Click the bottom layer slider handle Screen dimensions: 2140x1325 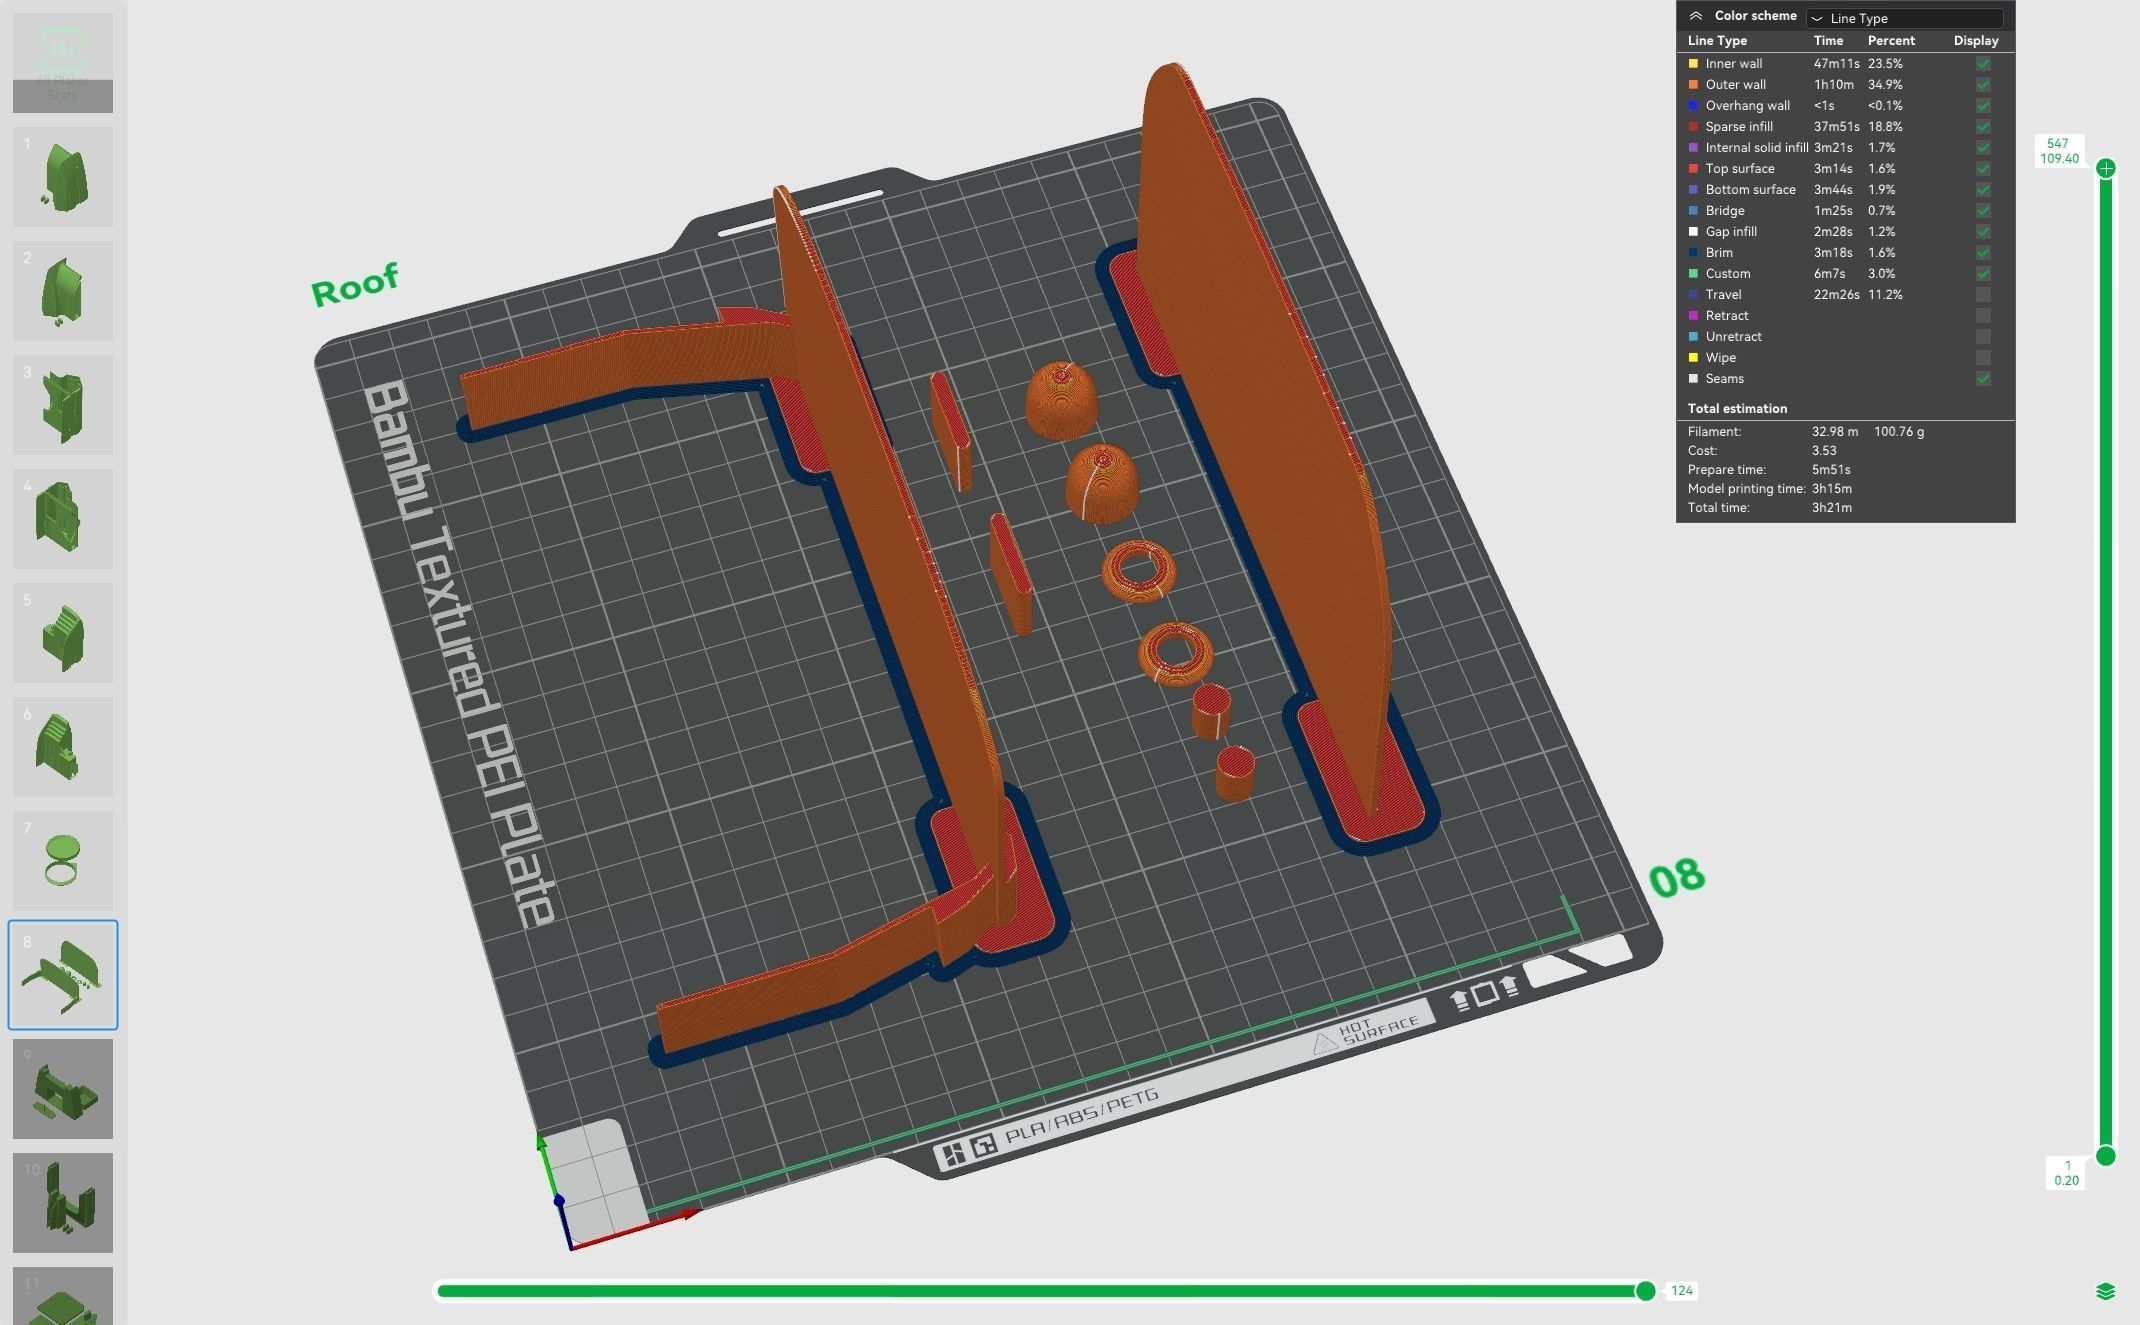(x=2106, y=1156)
